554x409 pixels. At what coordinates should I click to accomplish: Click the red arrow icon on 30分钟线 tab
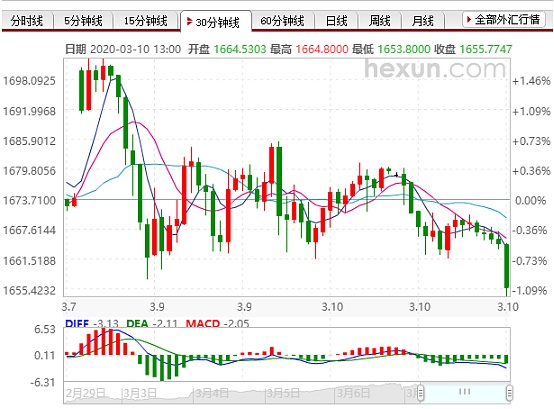189,22
